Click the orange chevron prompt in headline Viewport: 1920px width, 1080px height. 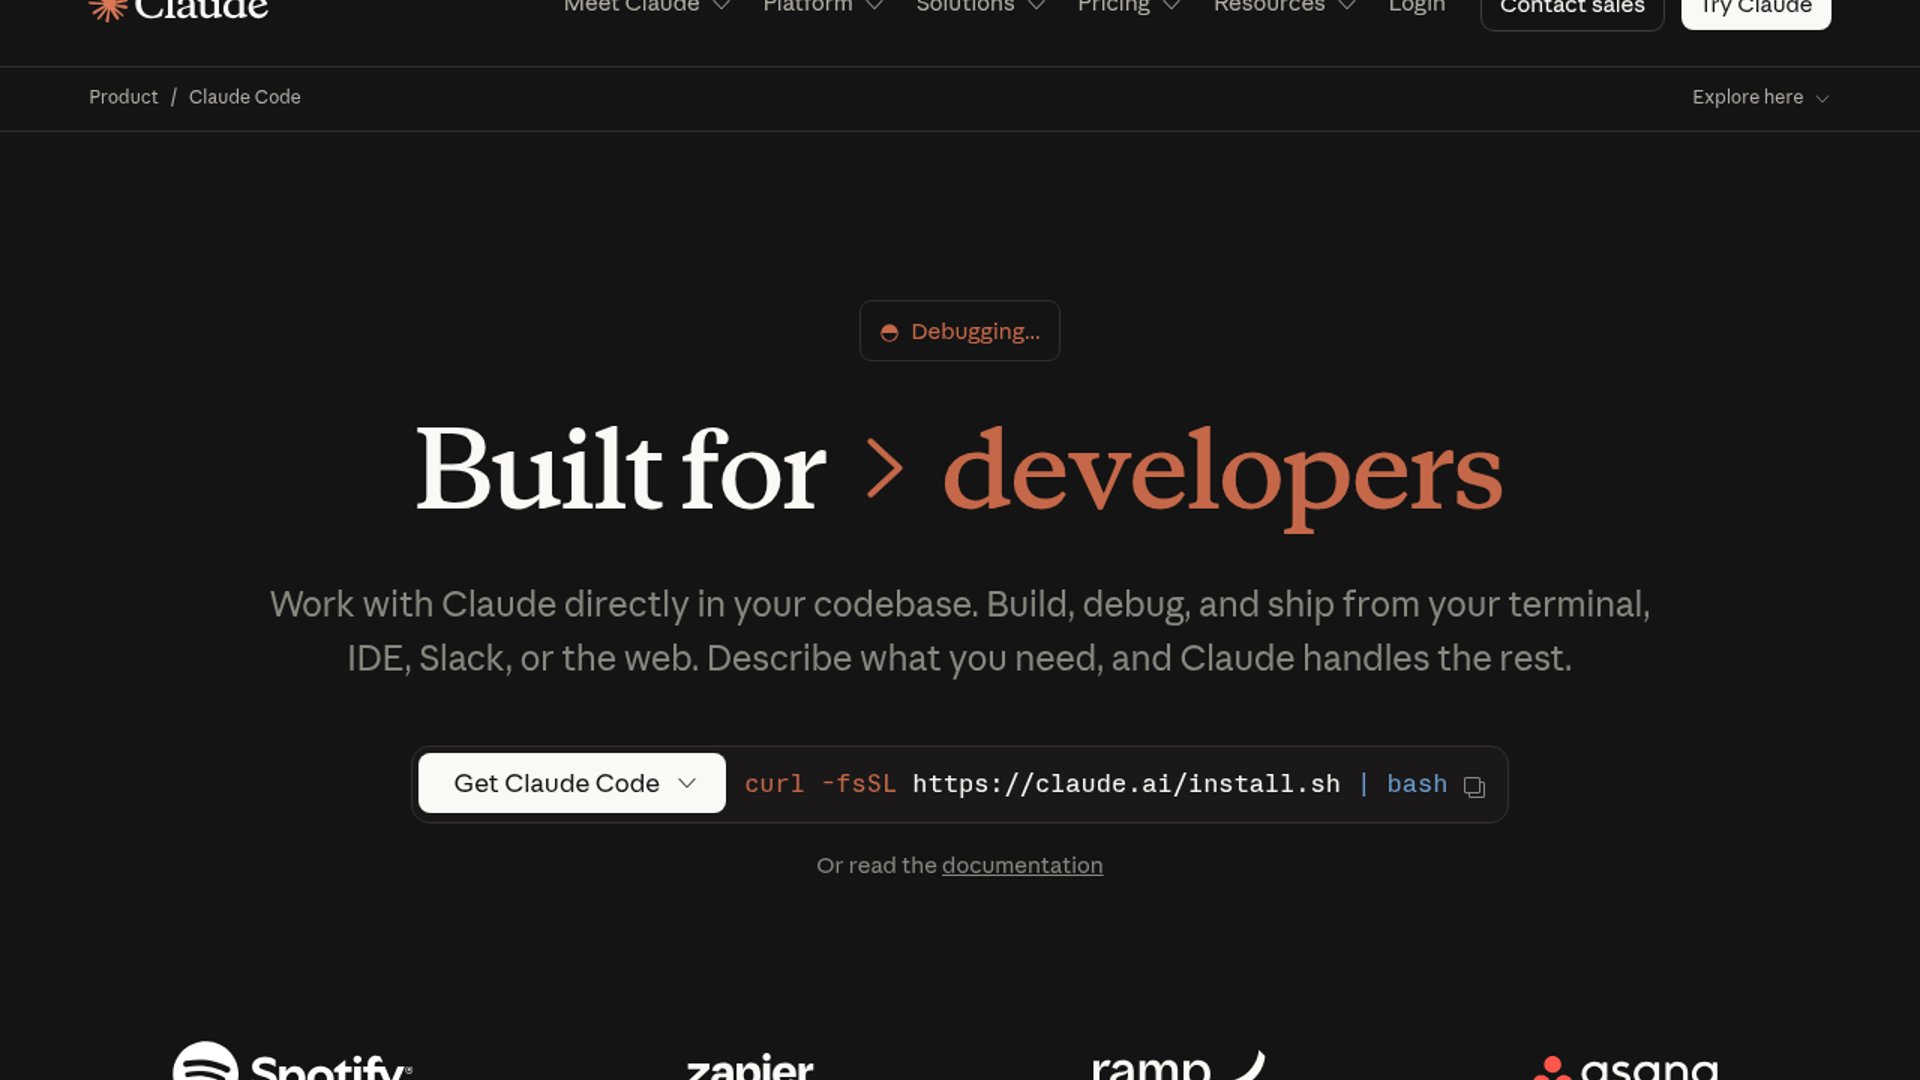(x=885, y=468)
